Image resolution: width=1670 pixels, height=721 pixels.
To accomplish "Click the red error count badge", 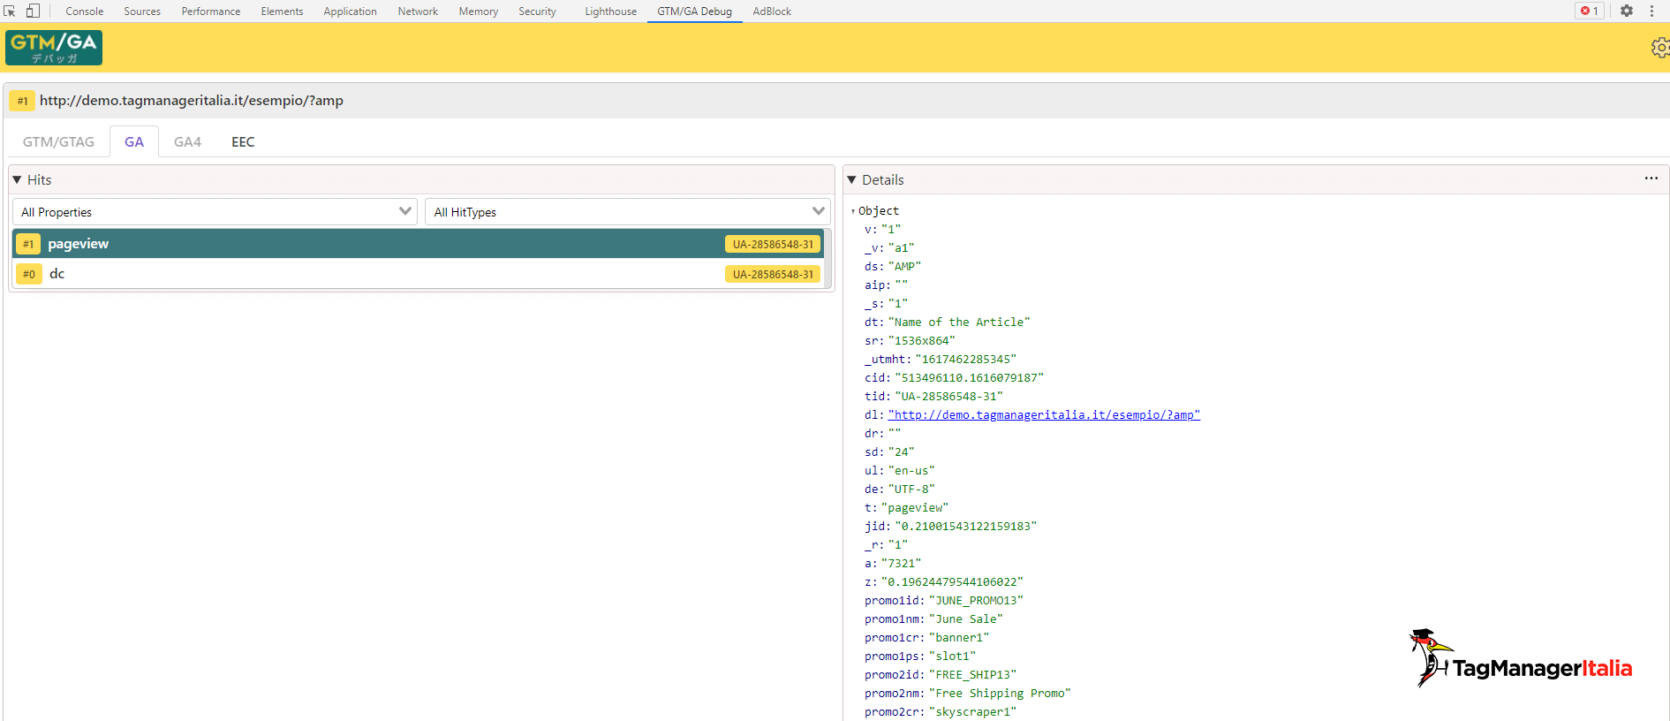I will tap(1588, 11).
